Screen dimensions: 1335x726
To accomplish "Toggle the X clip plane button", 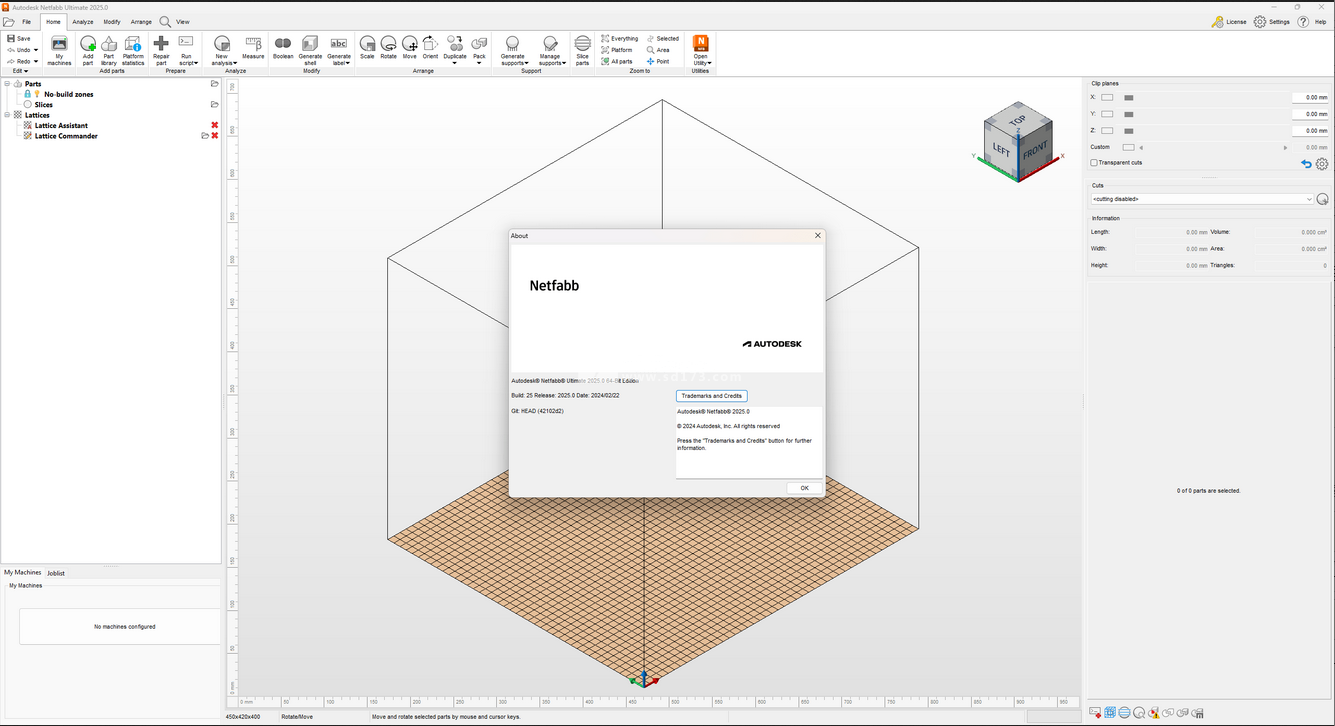I will [1107, 98].
